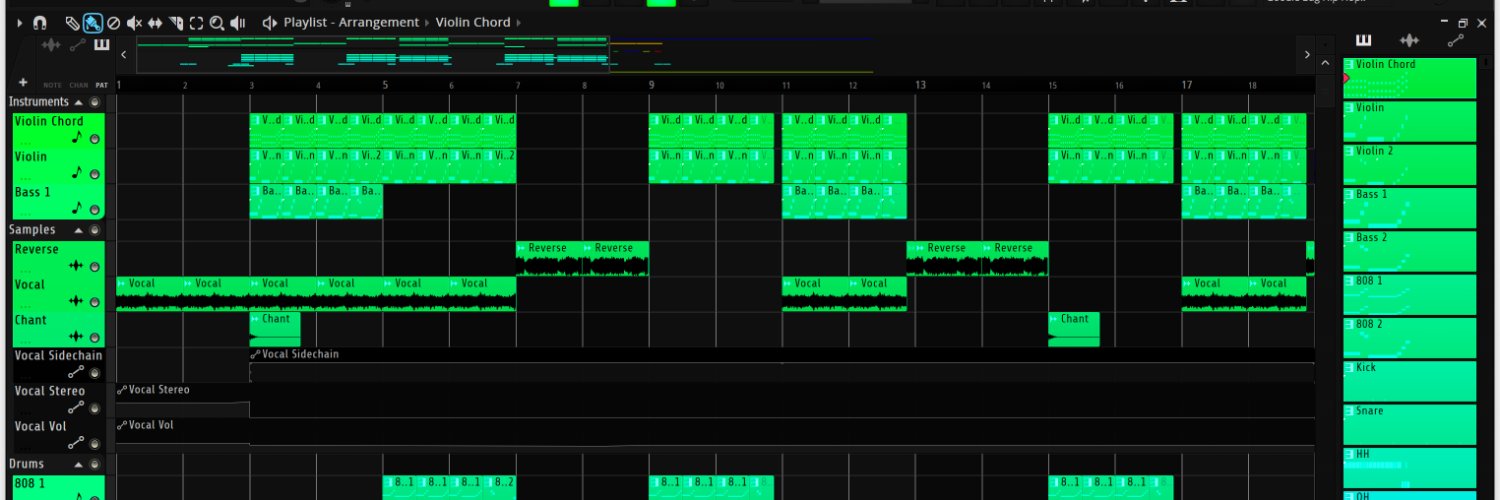Click automation icon on Vocal Sidechain track

coord(76,372)
